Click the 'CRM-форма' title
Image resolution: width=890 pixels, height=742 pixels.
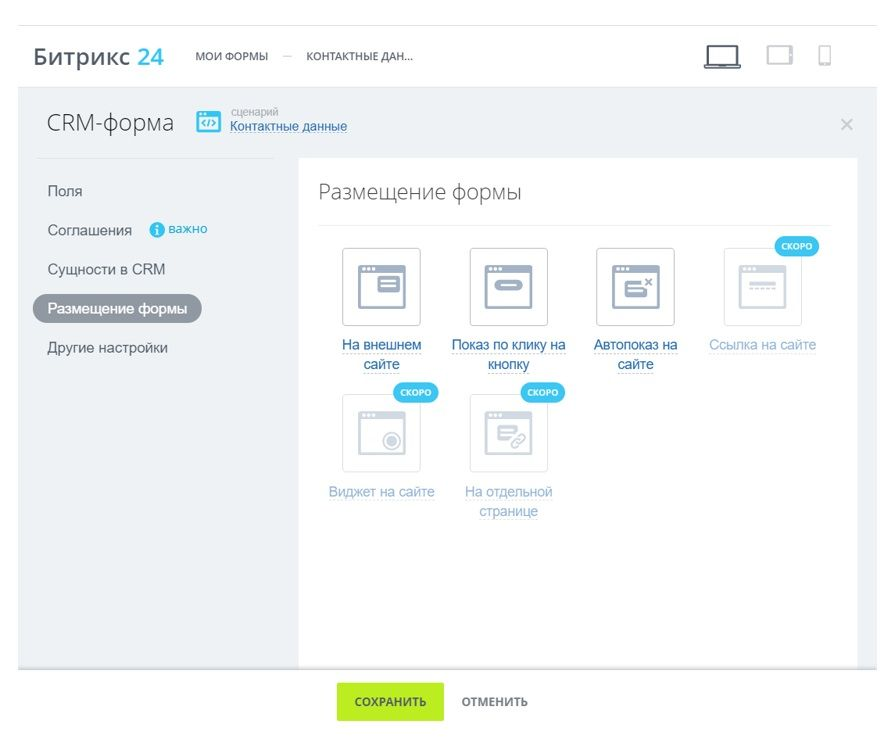tap(110, 123)
